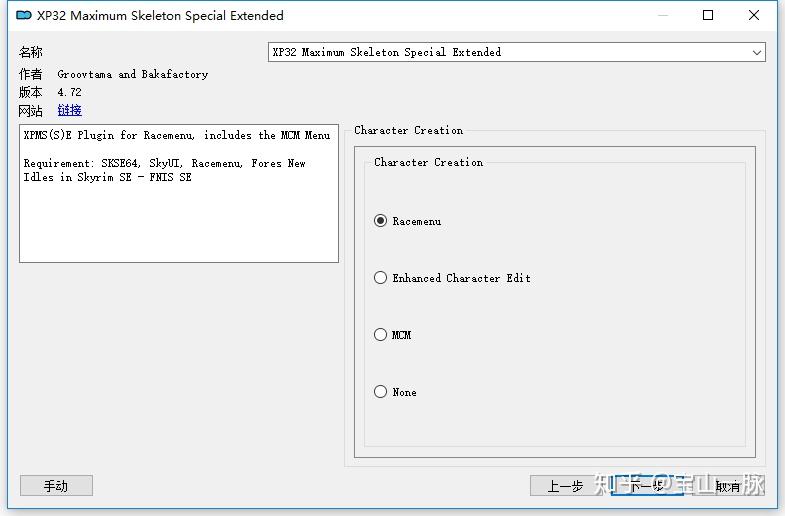
Task: Close the installer window
Action: pyautogui.click(x=753, y=15)
